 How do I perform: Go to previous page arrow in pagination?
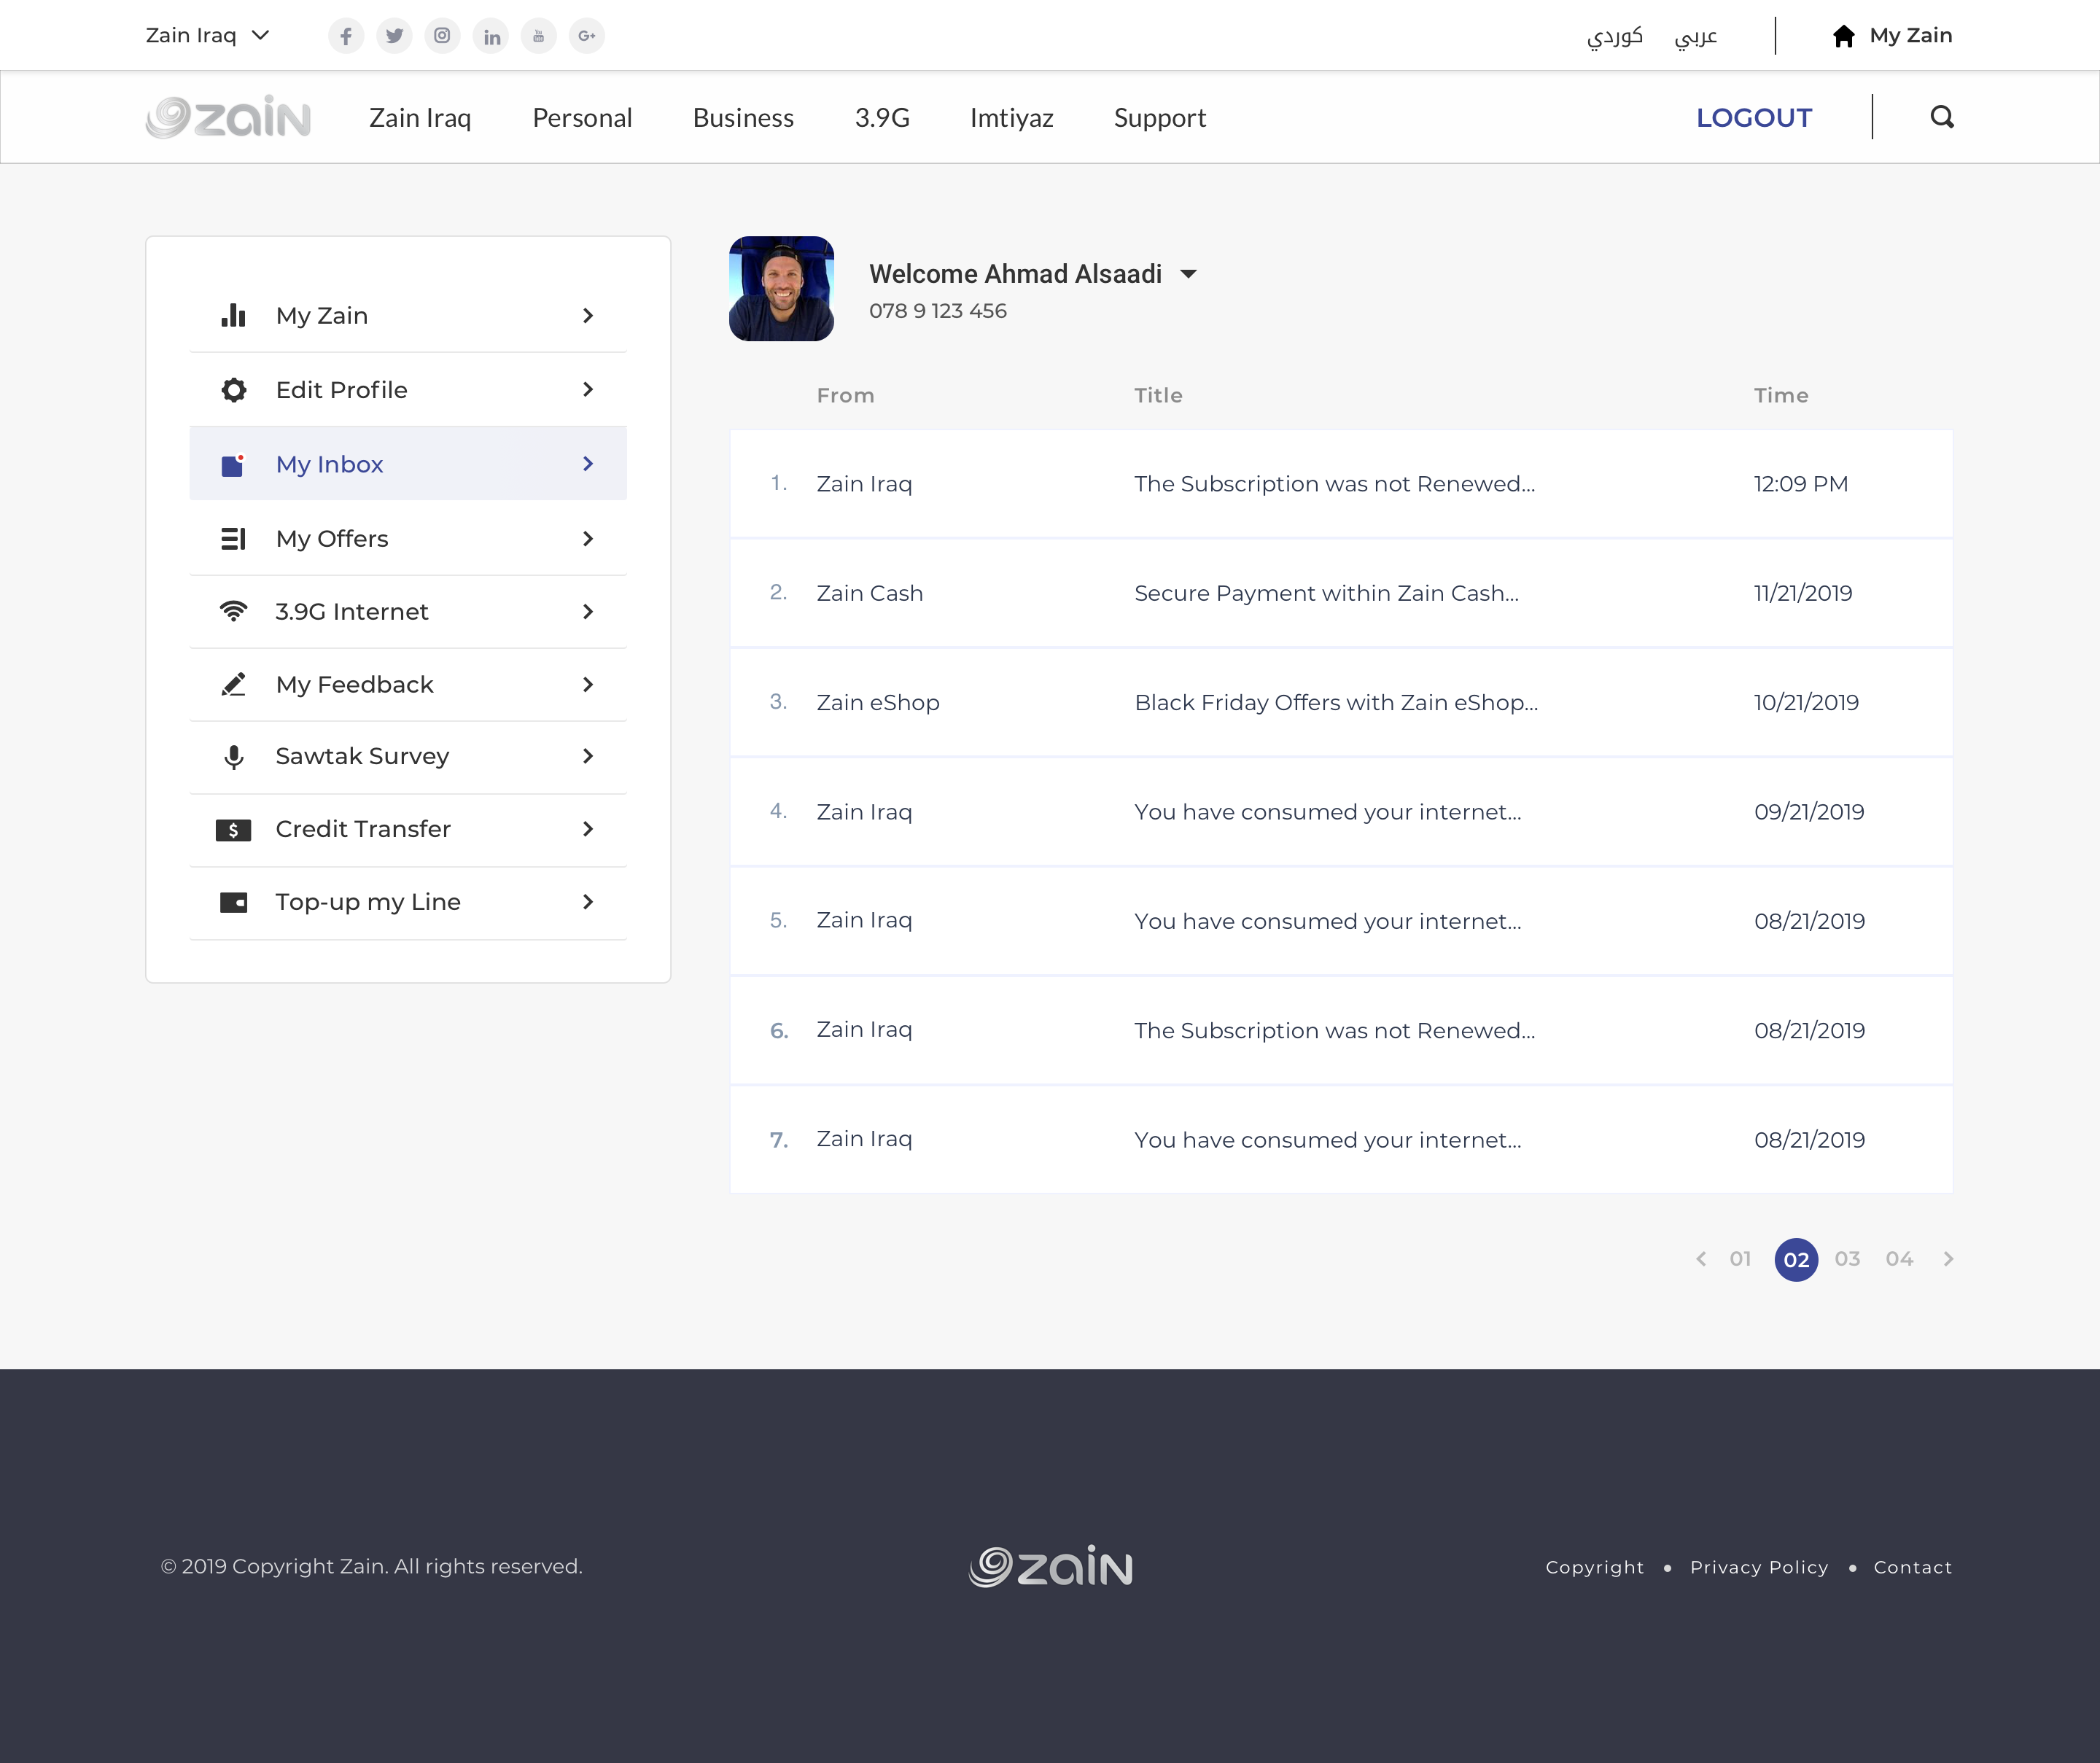(x=1701, y=1259)
